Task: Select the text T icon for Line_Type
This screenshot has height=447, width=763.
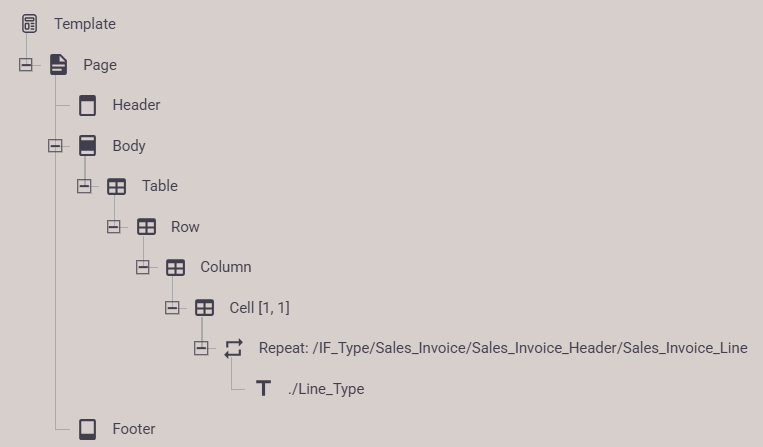Action: click(x=263, y=389)
